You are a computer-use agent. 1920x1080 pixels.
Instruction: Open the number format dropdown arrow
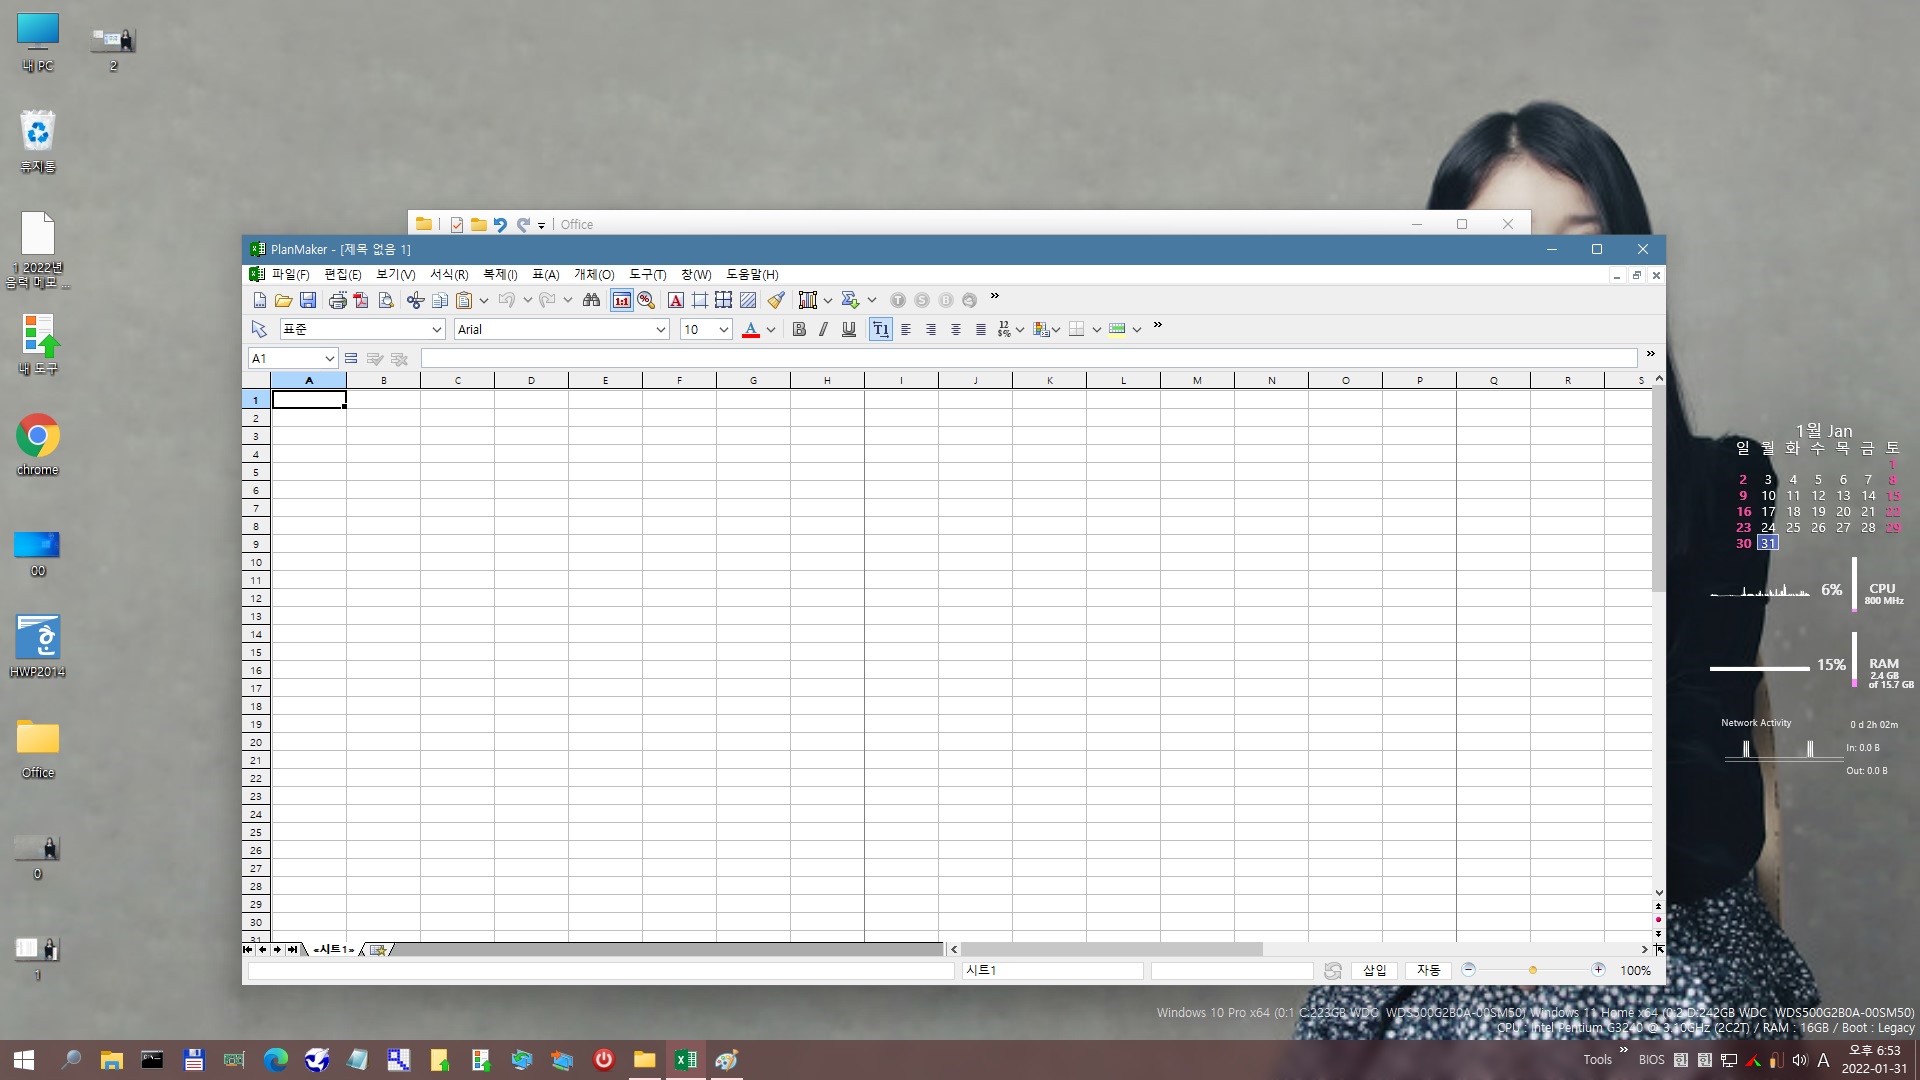[x=1019, y=329]
